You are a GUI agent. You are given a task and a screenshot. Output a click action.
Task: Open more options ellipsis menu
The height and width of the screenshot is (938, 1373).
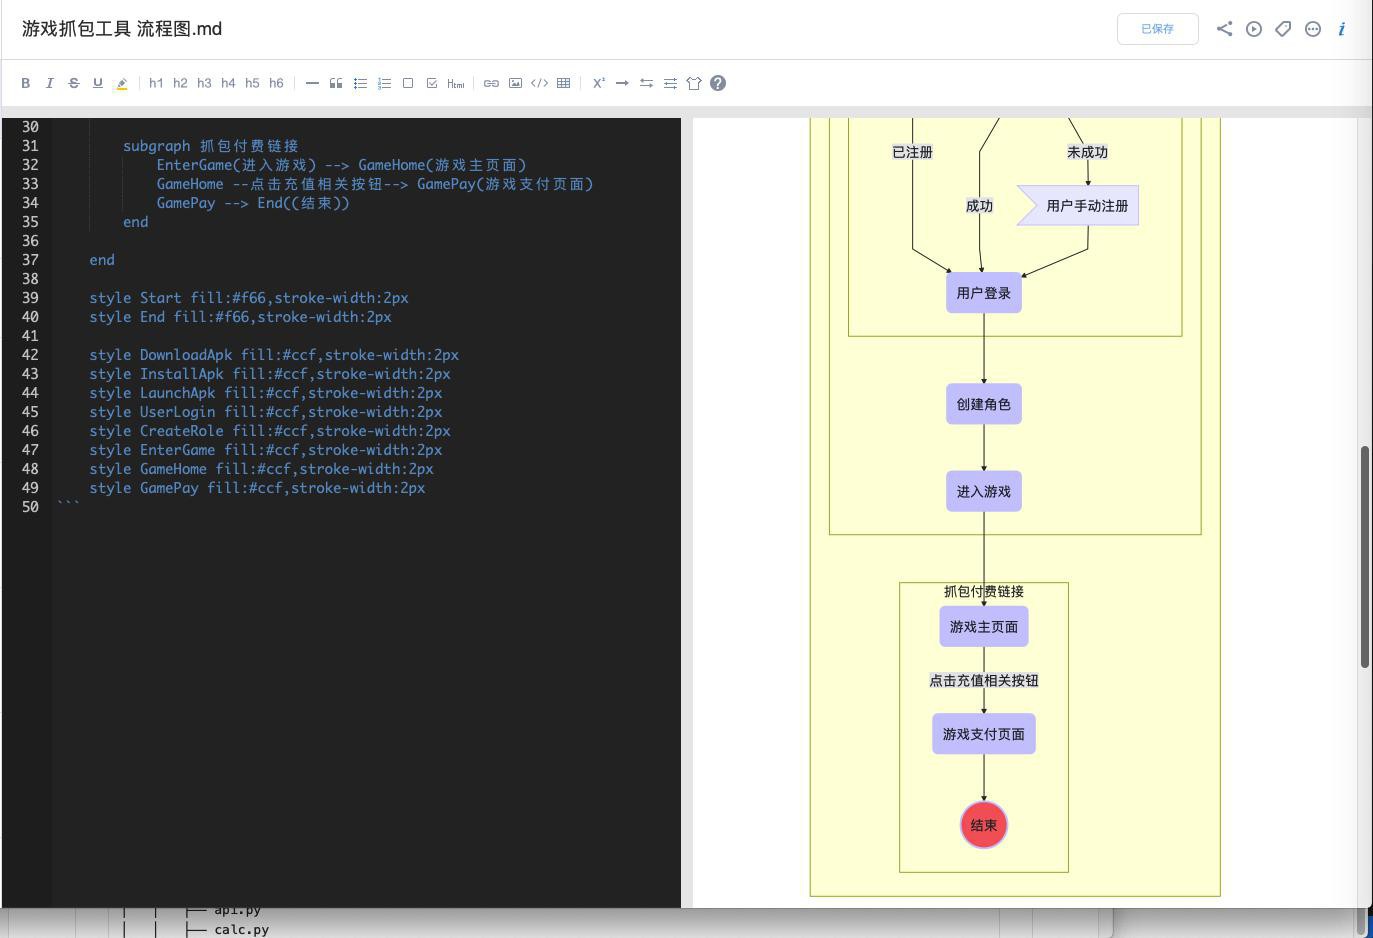[x=1313, y=29]
